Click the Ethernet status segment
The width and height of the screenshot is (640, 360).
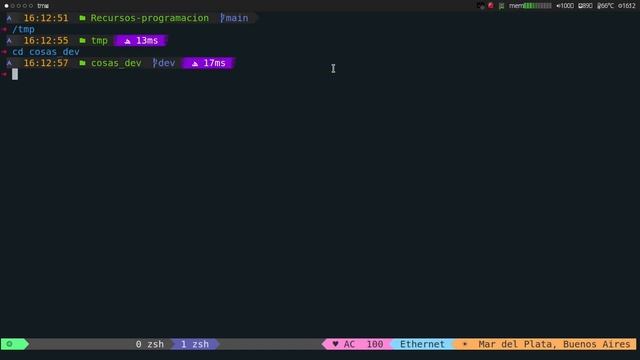tap(422, 344)
